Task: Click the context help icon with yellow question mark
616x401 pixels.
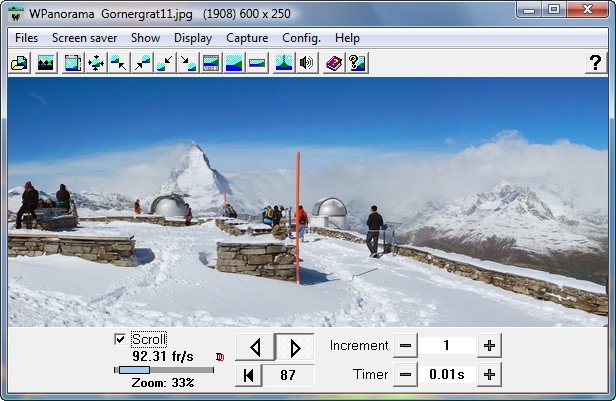Action: click(x=357, y=63)
